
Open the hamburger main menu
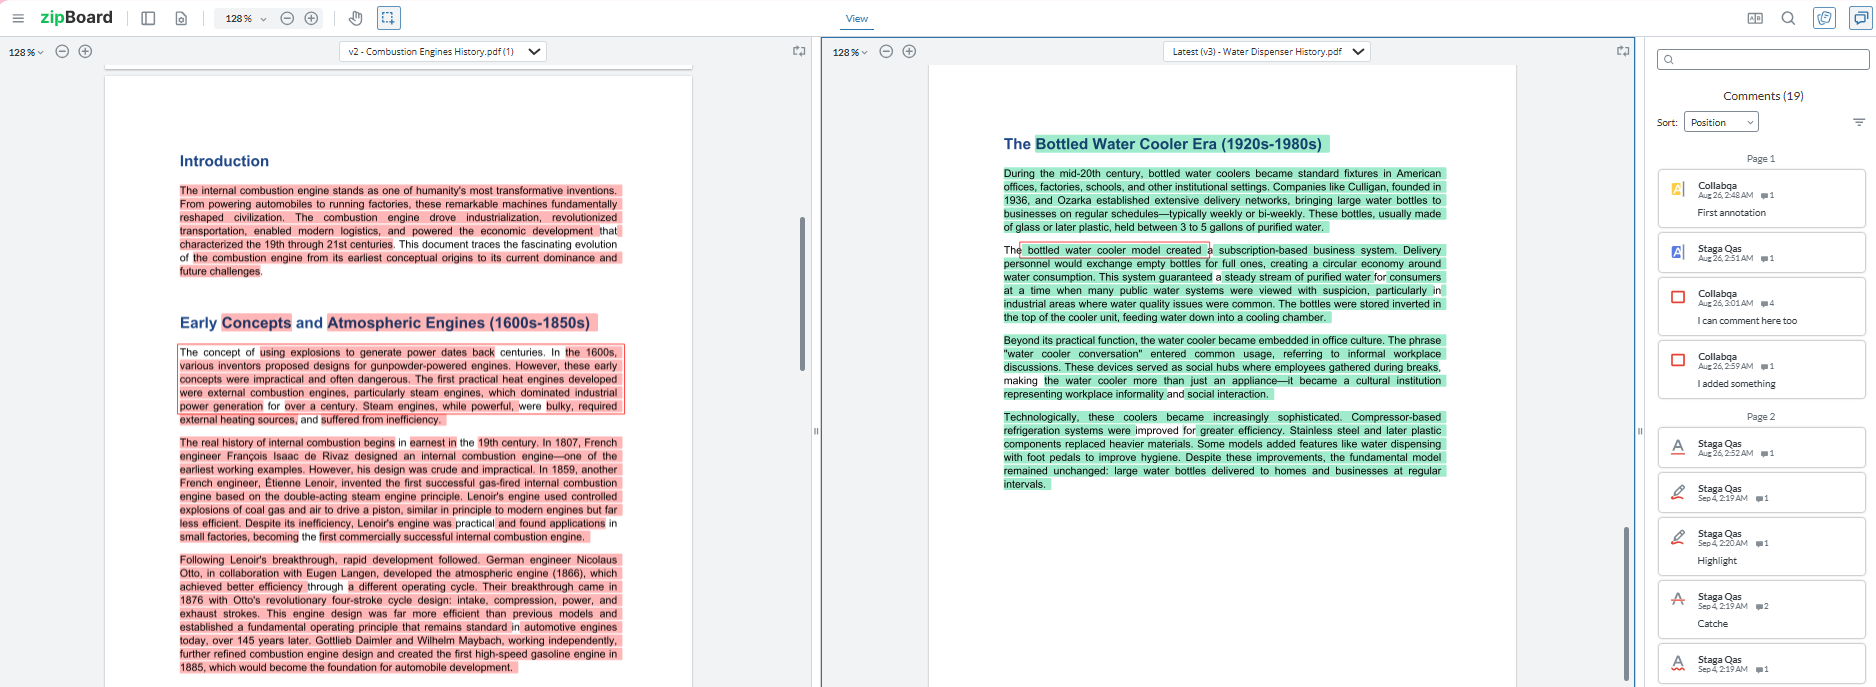[18, 18]
